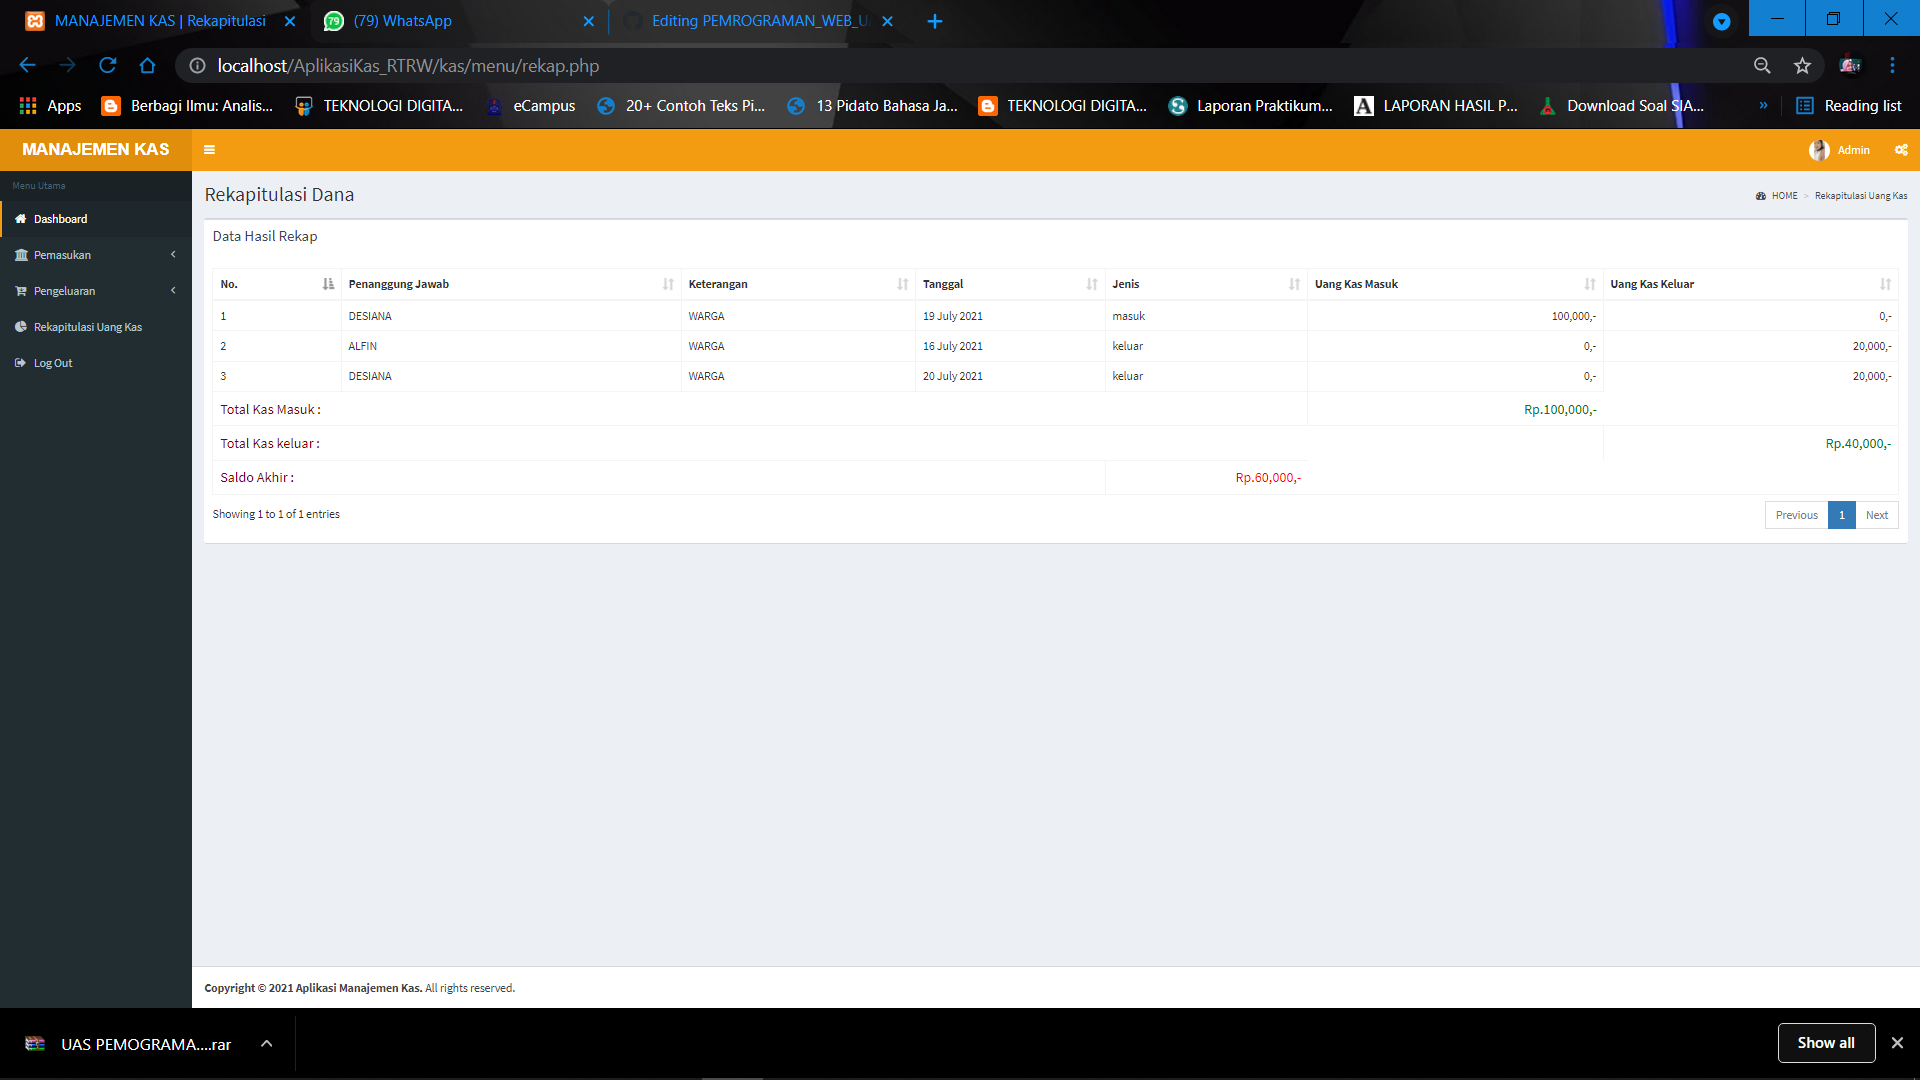Select Rekapitulasi Uang Kas in the menu
1920x1080 pixels.
pos(88,326)
